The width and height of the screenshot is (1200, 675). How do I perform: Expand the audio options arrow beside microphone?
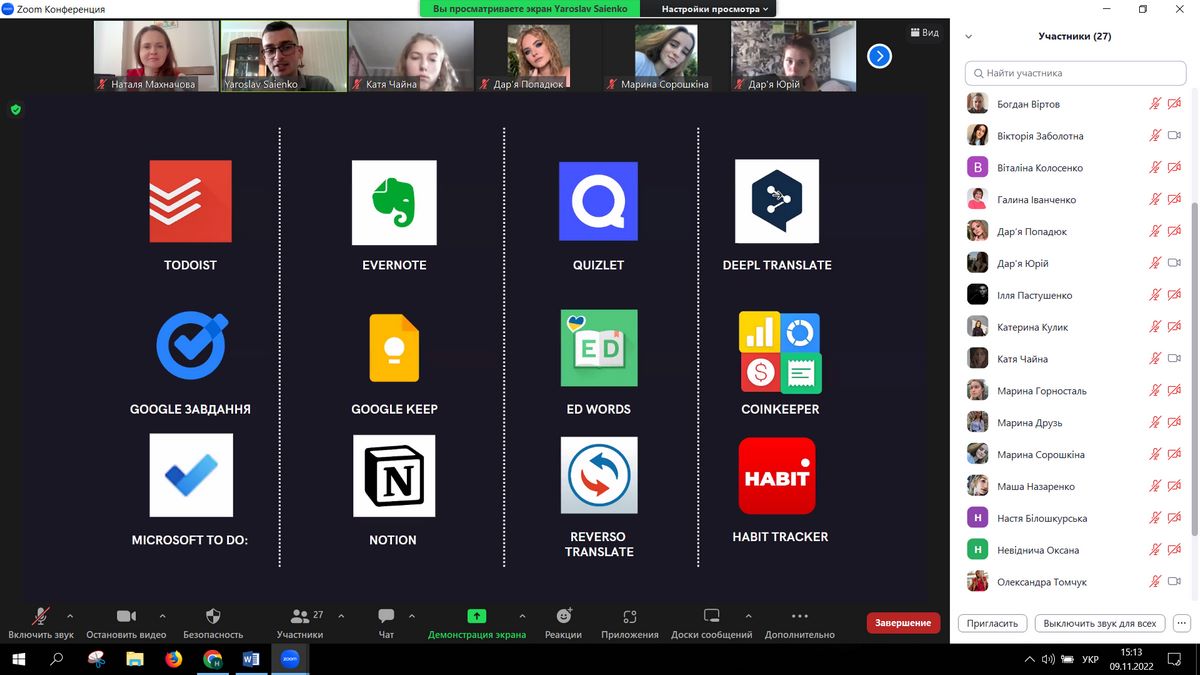70,616
